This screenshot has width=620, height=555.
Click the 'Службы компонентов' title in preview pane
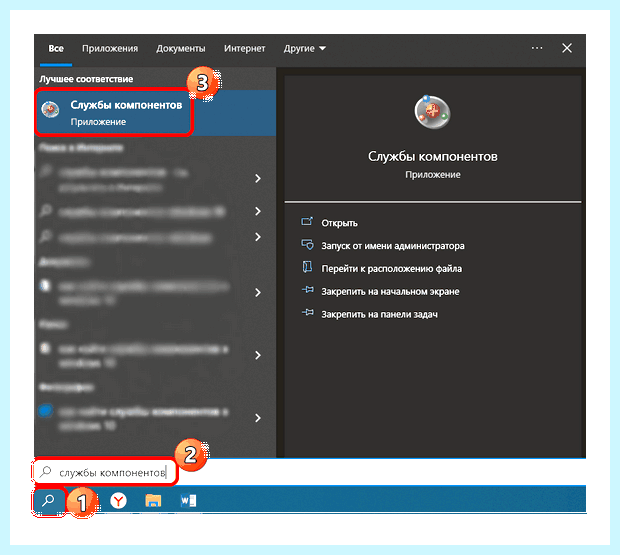pyautogui.click(x=433, y=157)
